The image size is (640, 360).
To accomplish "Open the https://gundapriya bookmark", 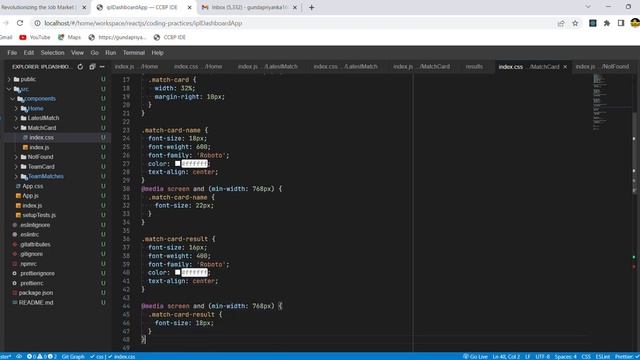I will 117,37.
